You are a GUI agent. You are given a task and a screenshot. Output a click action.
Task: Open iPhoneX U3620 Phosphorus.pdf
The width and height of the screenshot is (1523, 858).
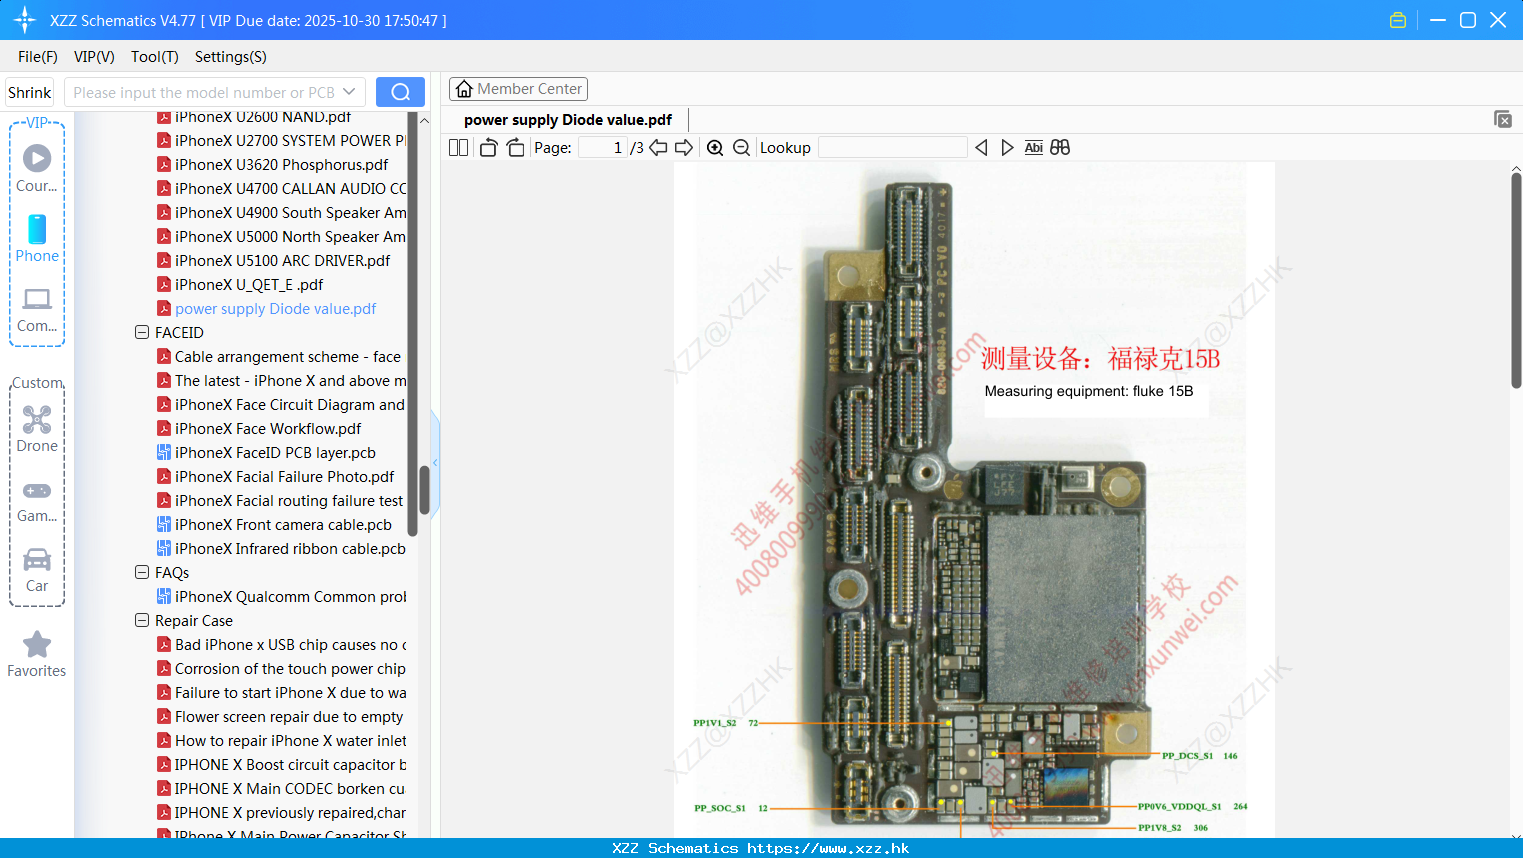(273, 164)
